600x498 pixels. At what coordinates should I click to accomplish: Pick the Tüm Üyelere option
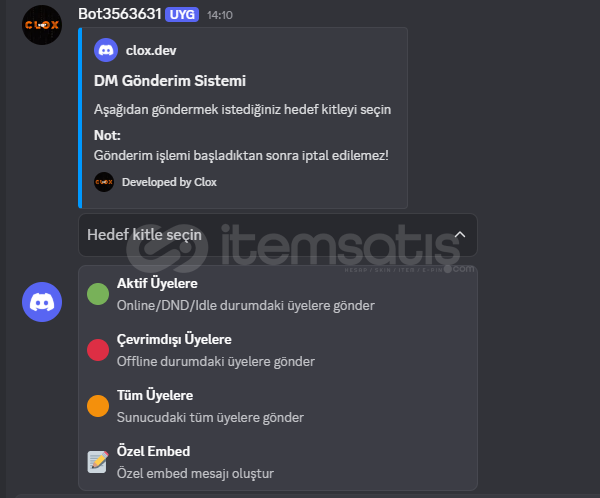point(278,406)
